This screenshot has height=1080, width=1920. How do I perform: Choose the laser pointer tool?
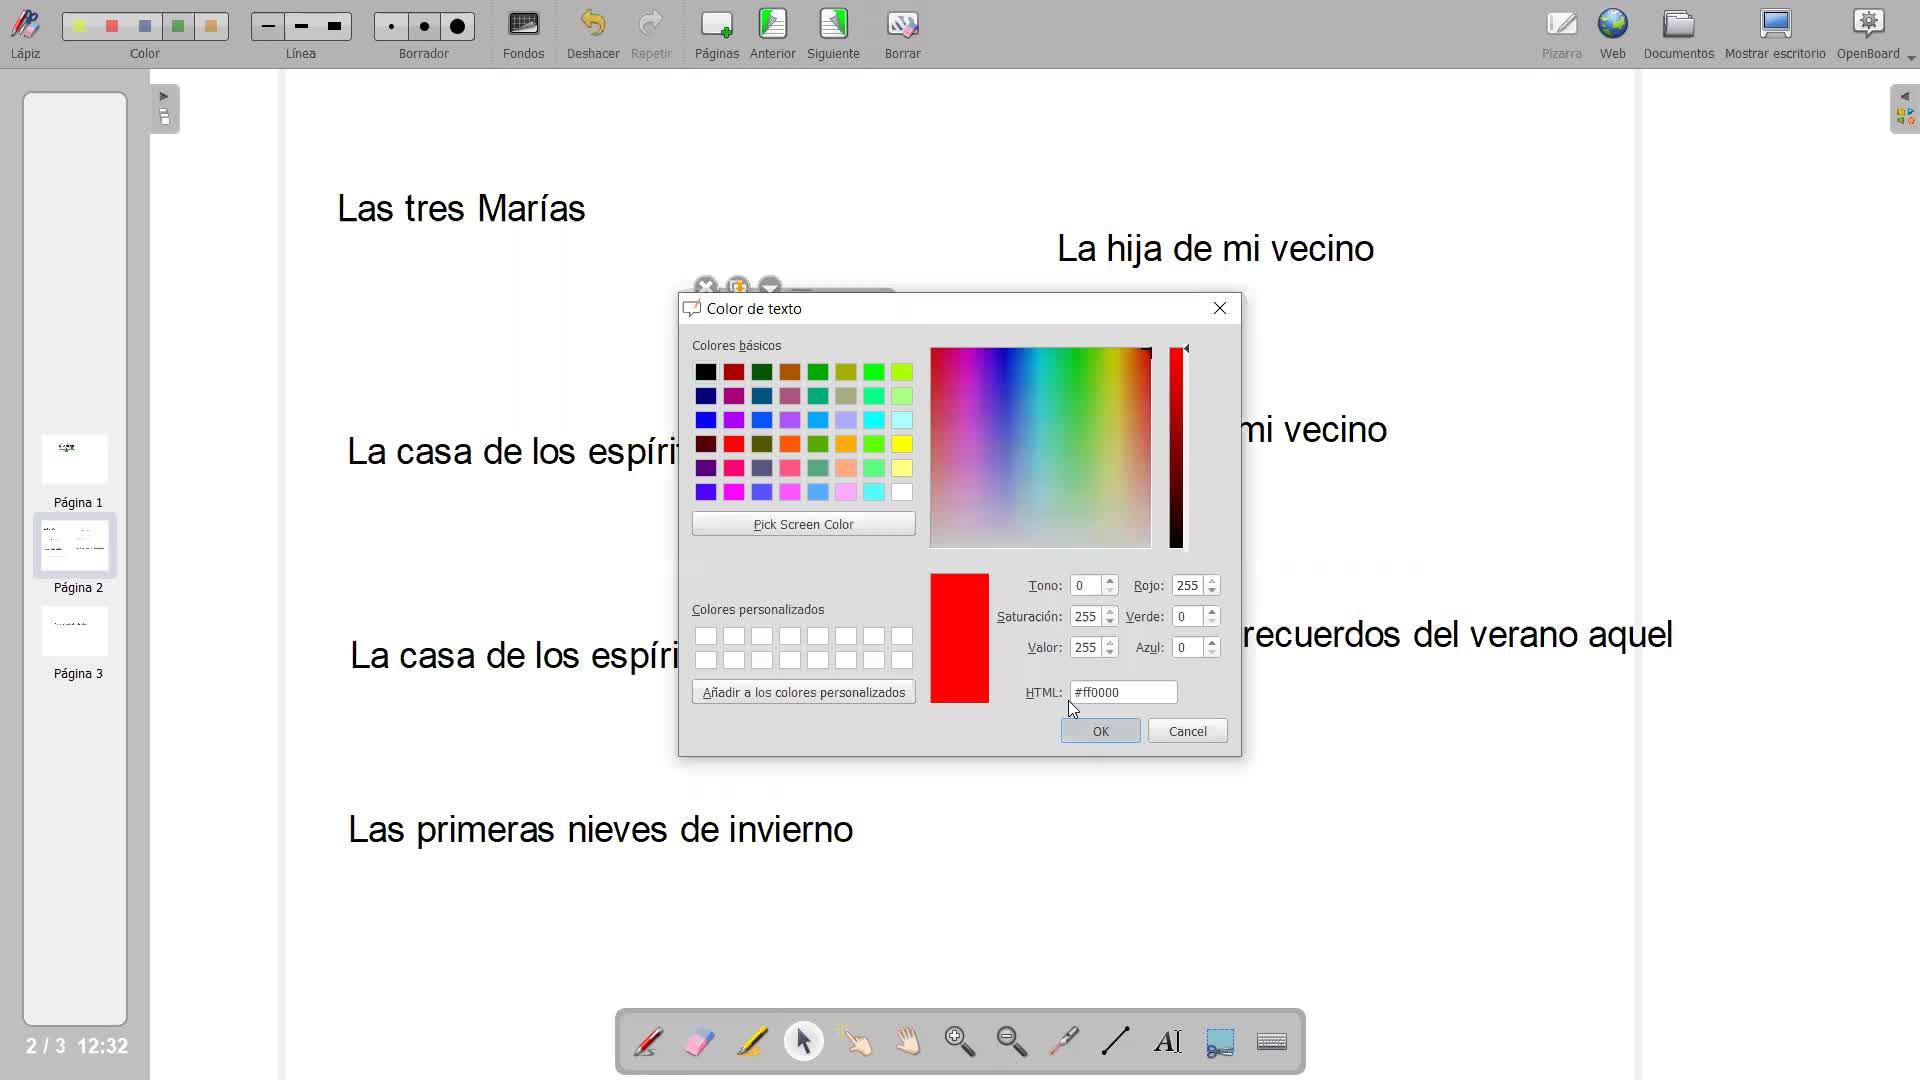(x=1064, y=1042)
